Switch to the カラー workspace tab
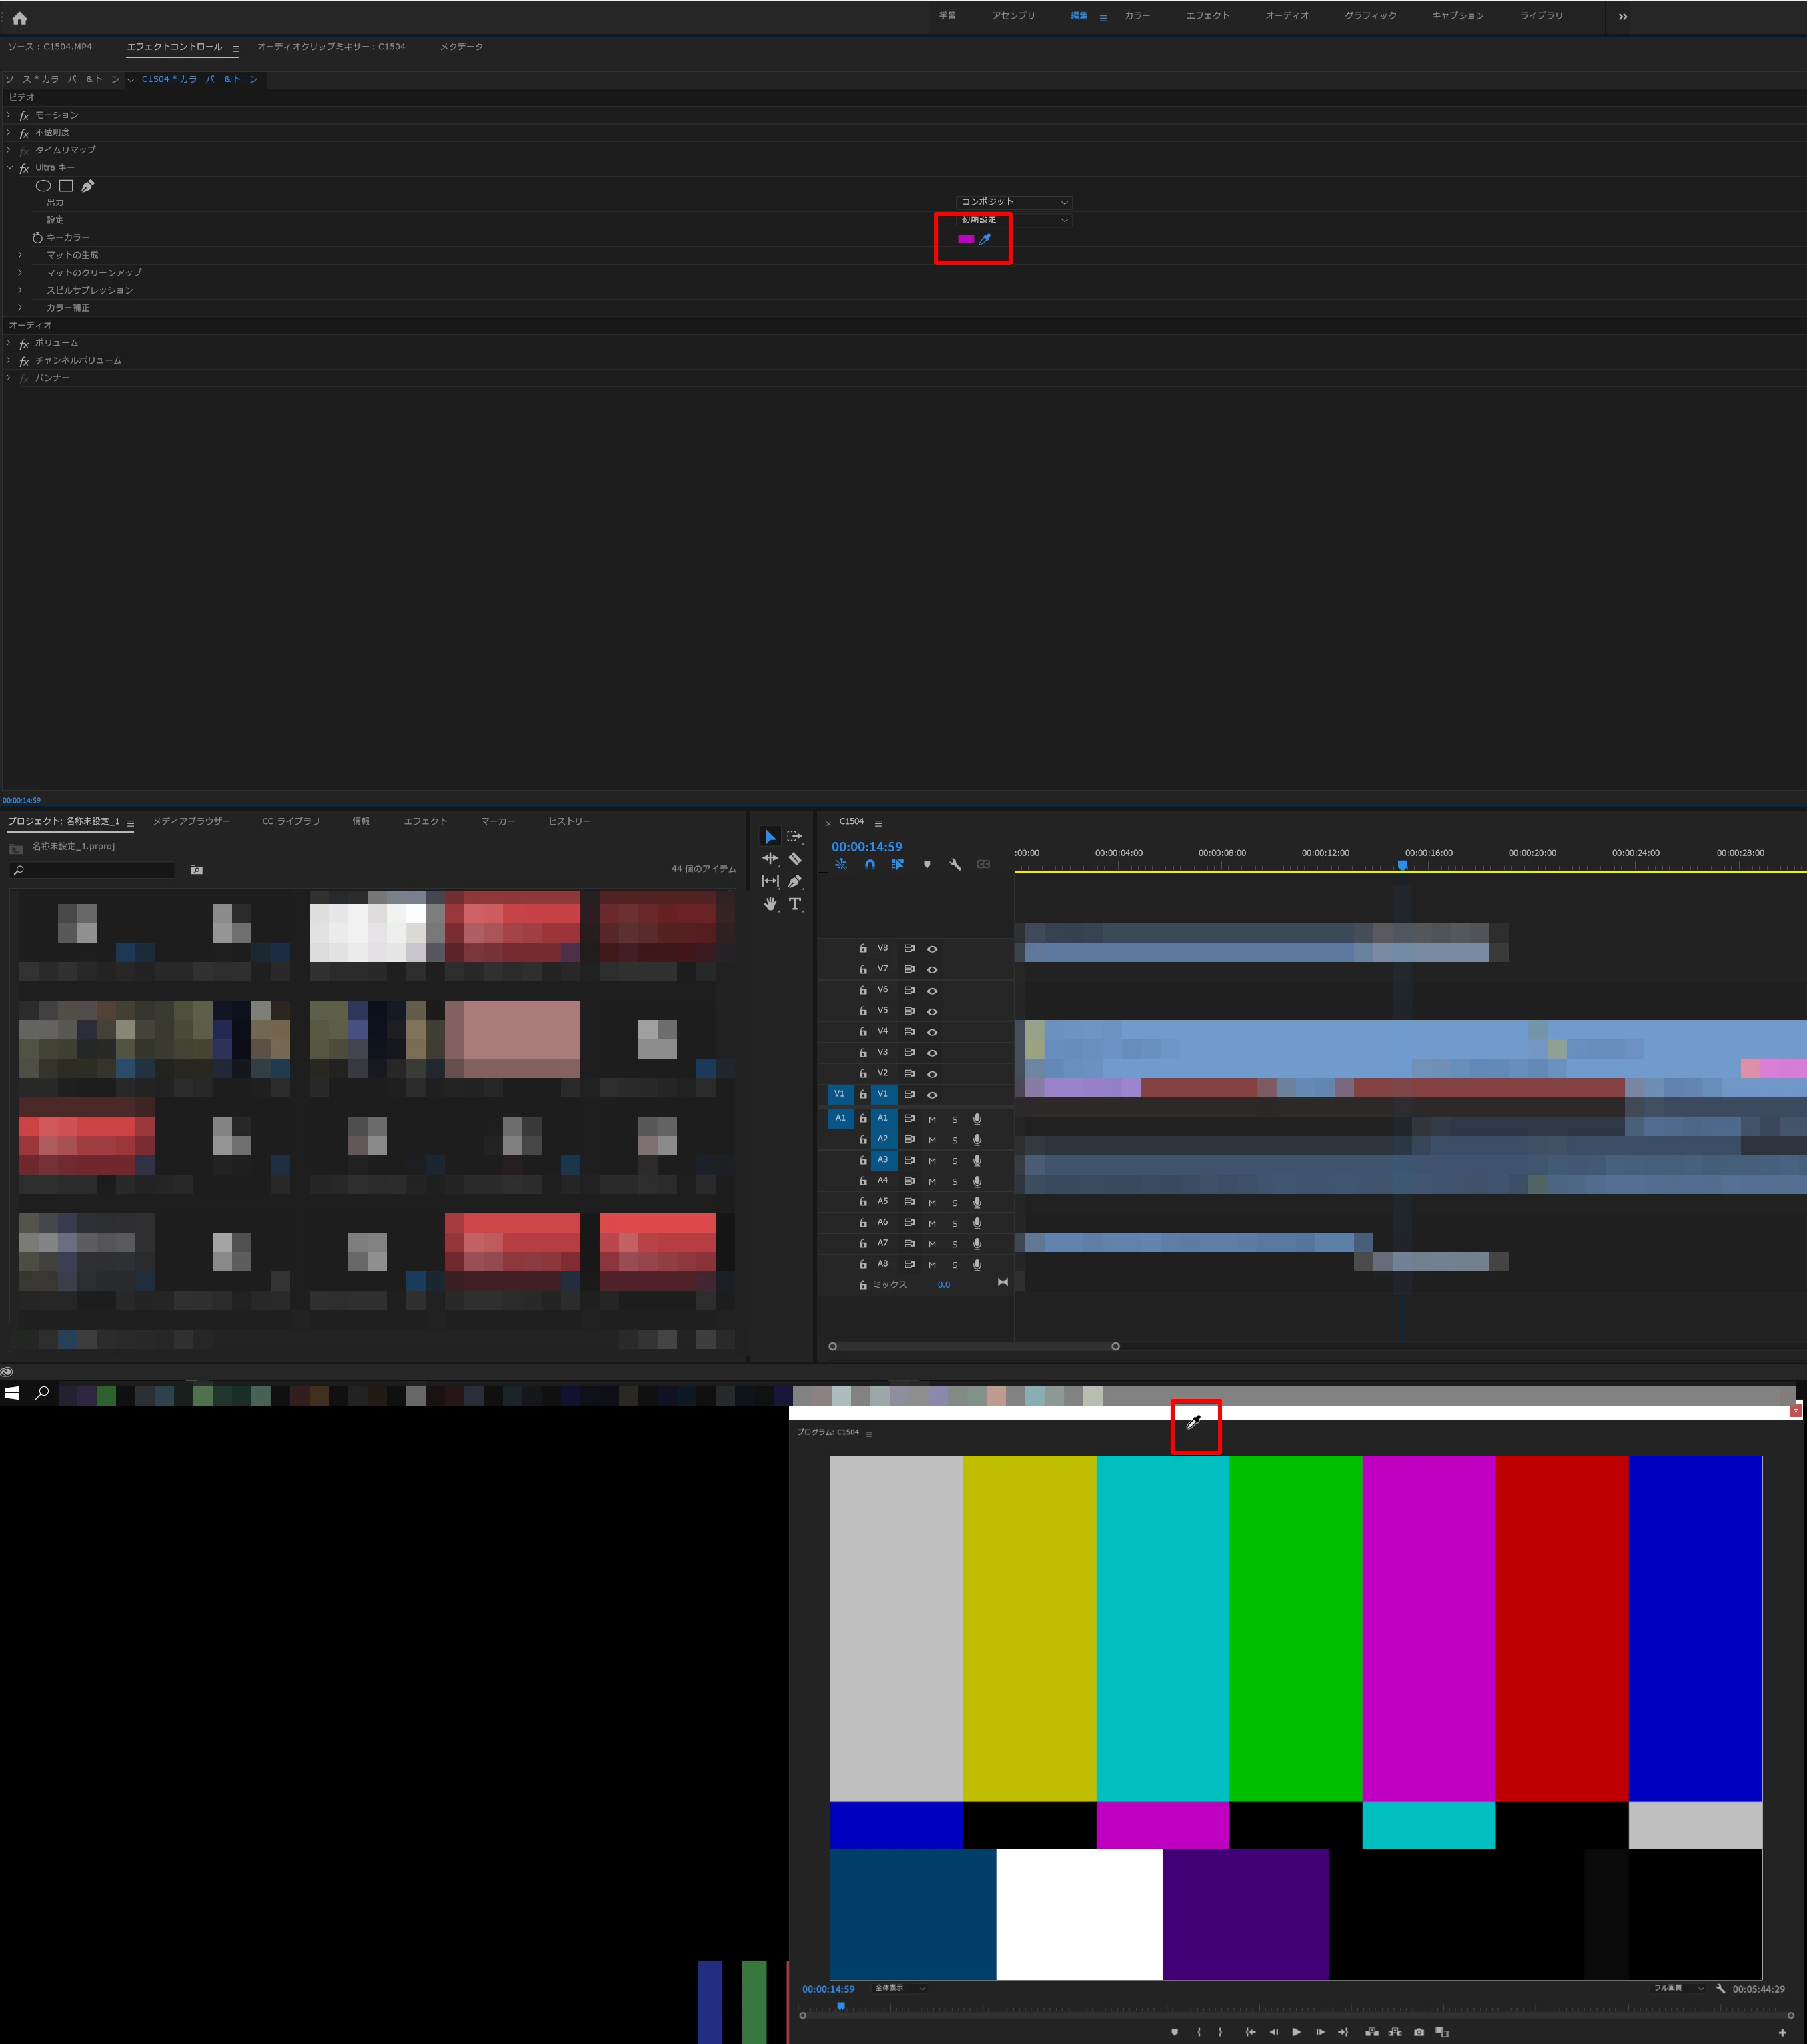Viewport: 1807px width, 2044px height. pyautogui.click(x=1137, y=16)
